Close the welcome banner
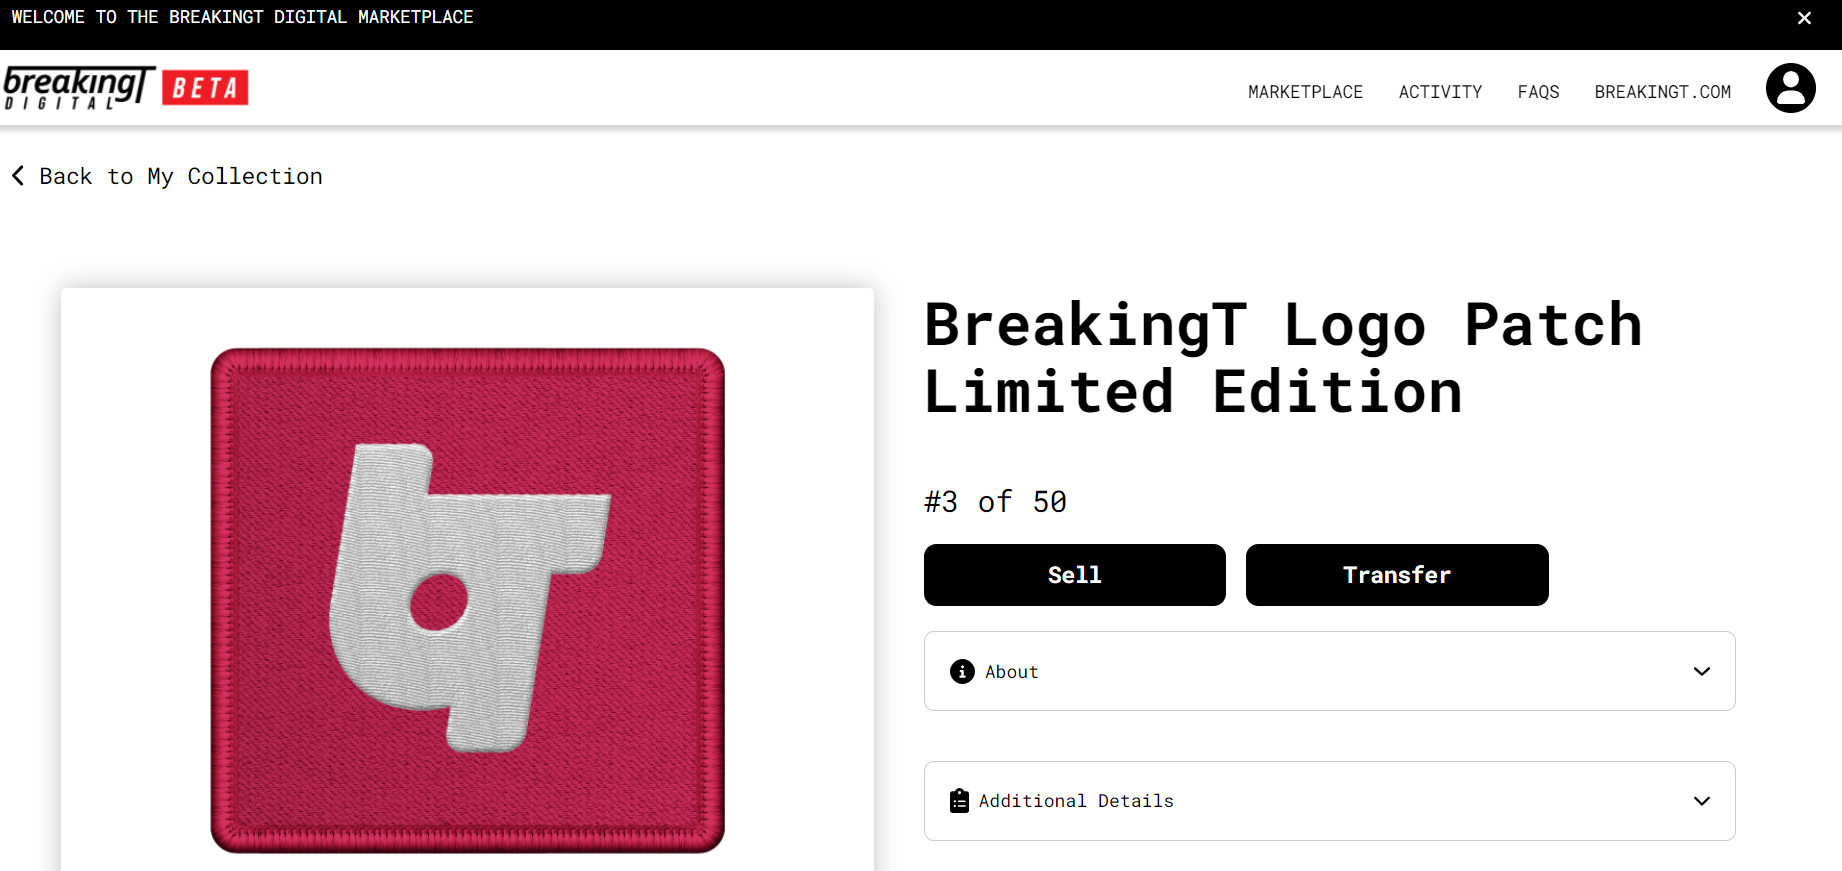The image size is (1842, 871). tap(1804, 18)
